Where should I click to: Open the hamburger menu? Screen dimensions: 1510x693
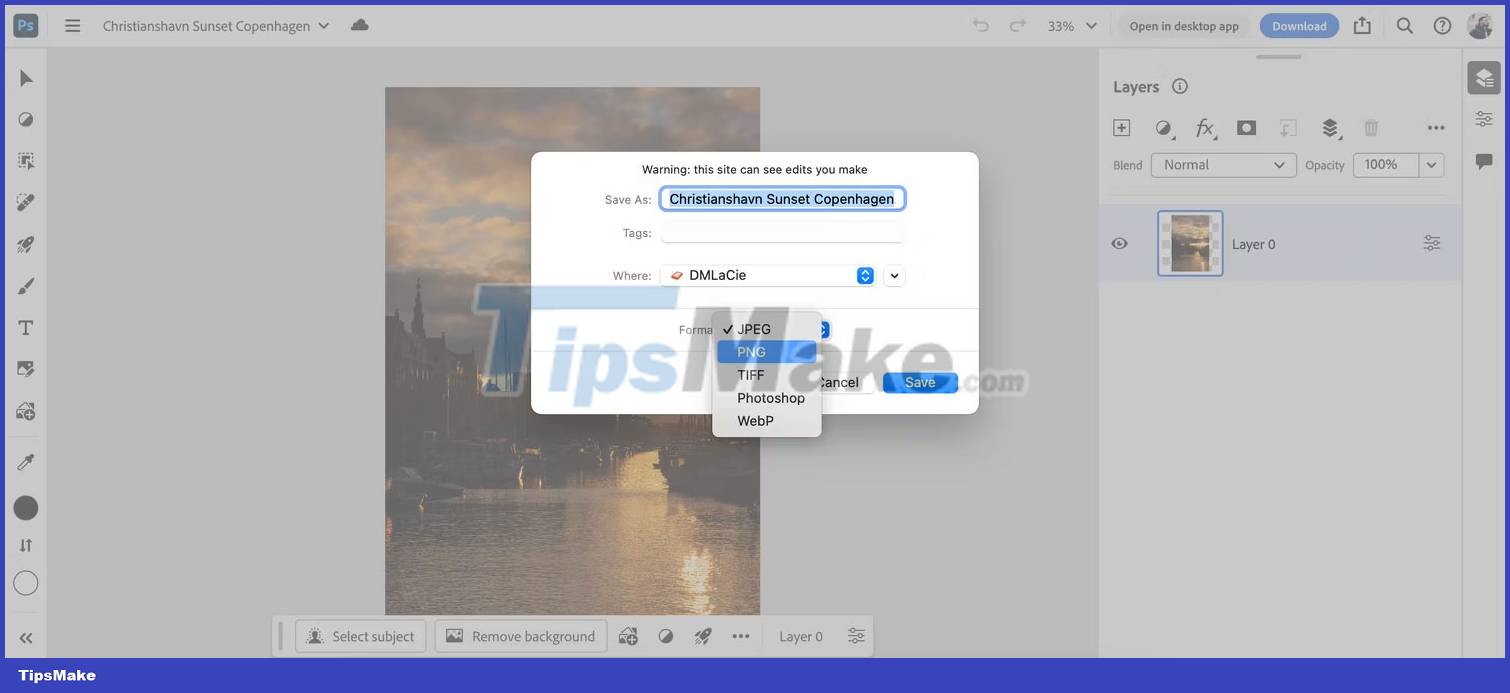coord(72,26)
